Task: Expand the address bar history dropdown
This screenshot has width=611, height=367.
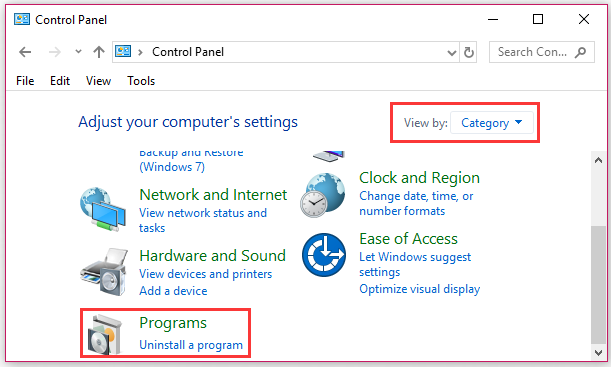Action: (x=452, y=52)
